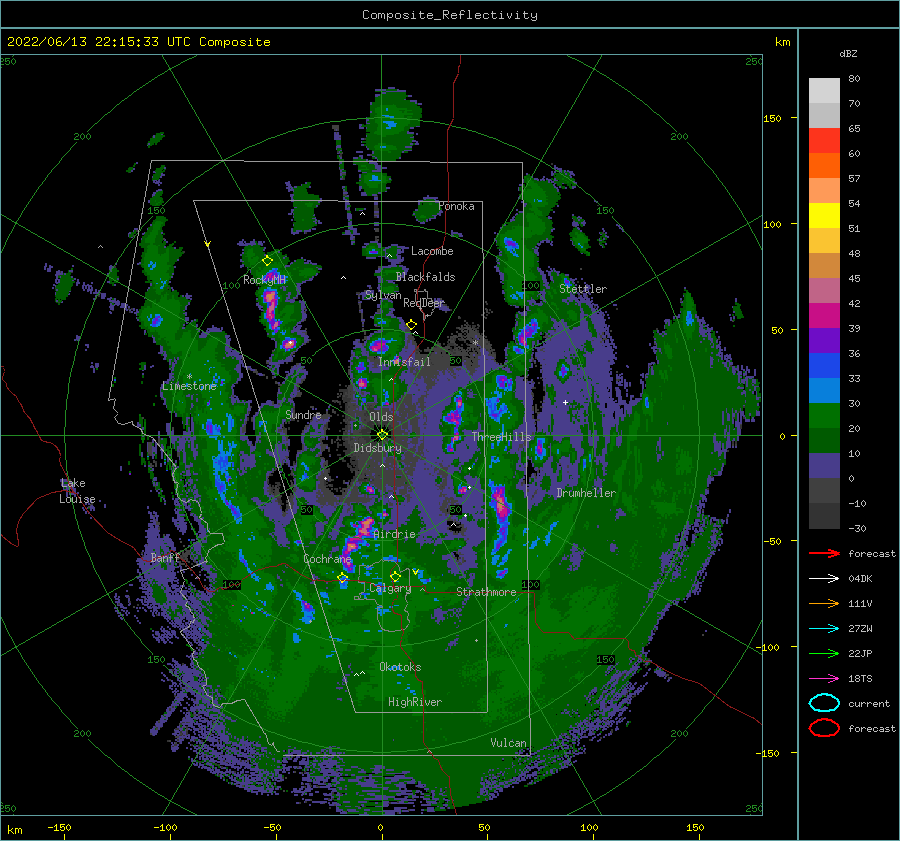Click the cyan 'current' ellipse icon
Image resolution: width=900 pixels, height=841 pixels.
(x=824, y=703)
